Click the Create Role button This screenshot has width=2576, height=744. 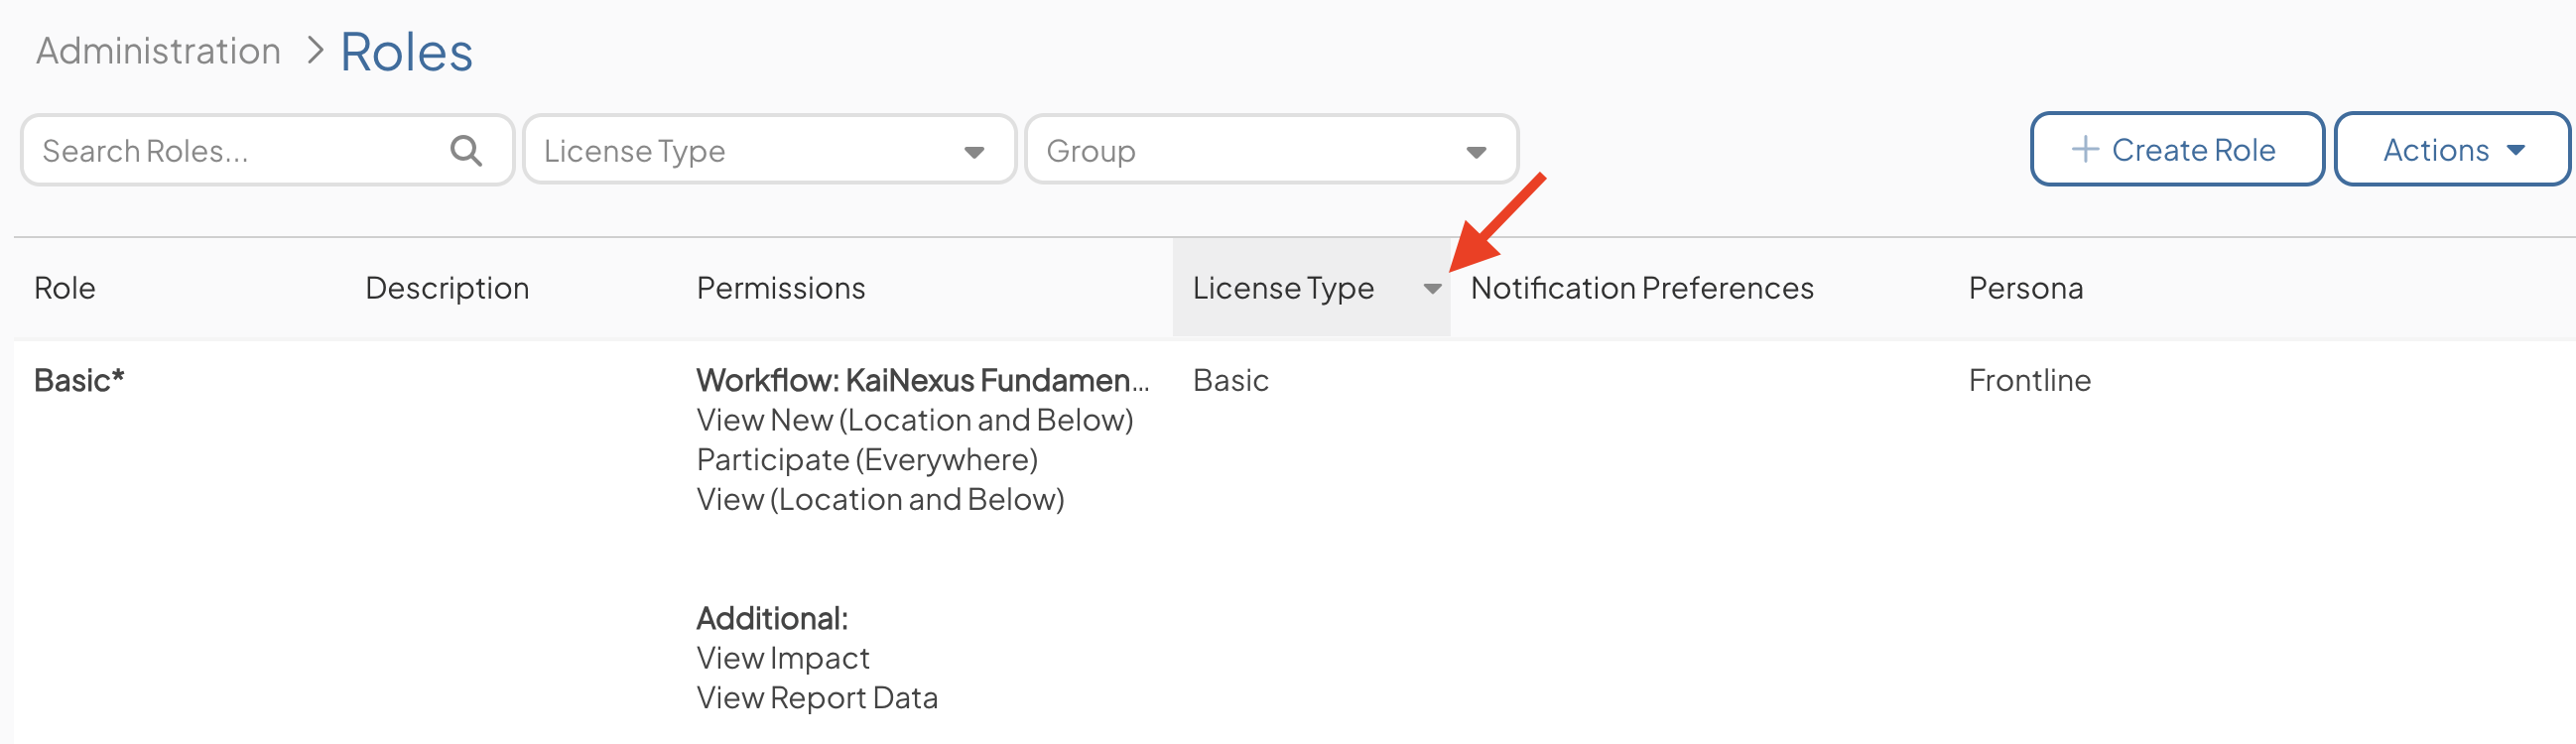[2176, 149]
